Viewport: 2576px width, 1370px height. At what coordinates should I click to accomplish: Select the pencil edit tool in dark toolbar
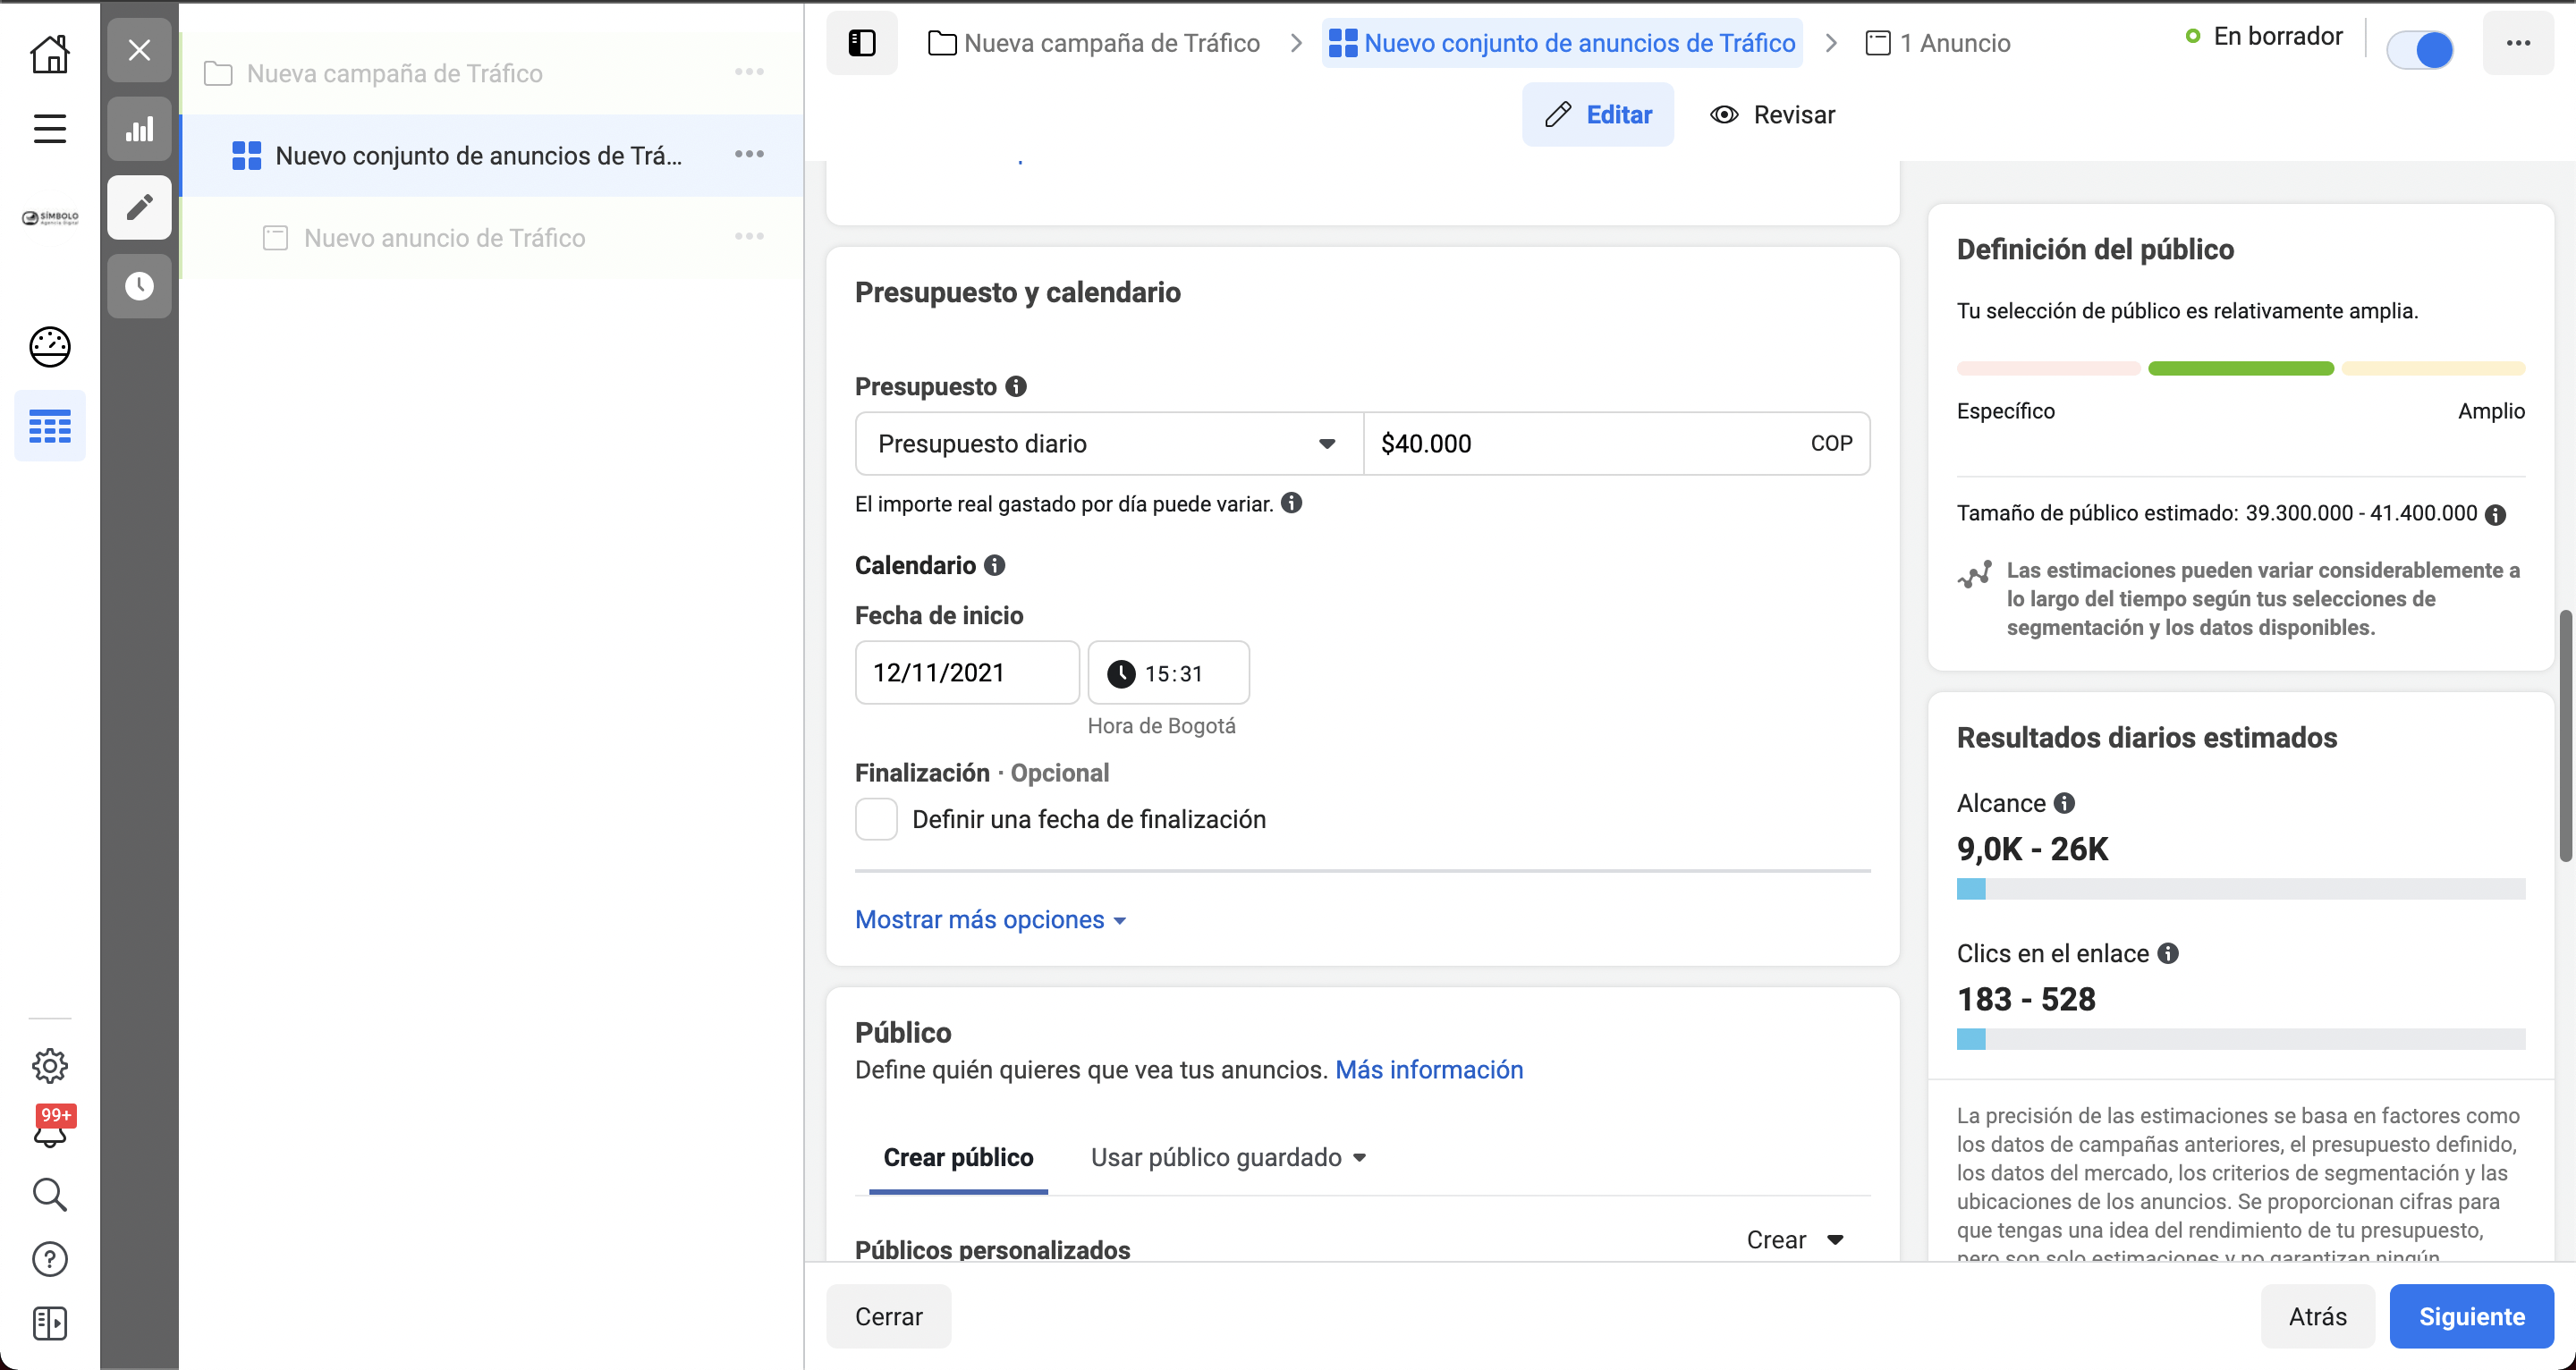[x=140, y=207]
